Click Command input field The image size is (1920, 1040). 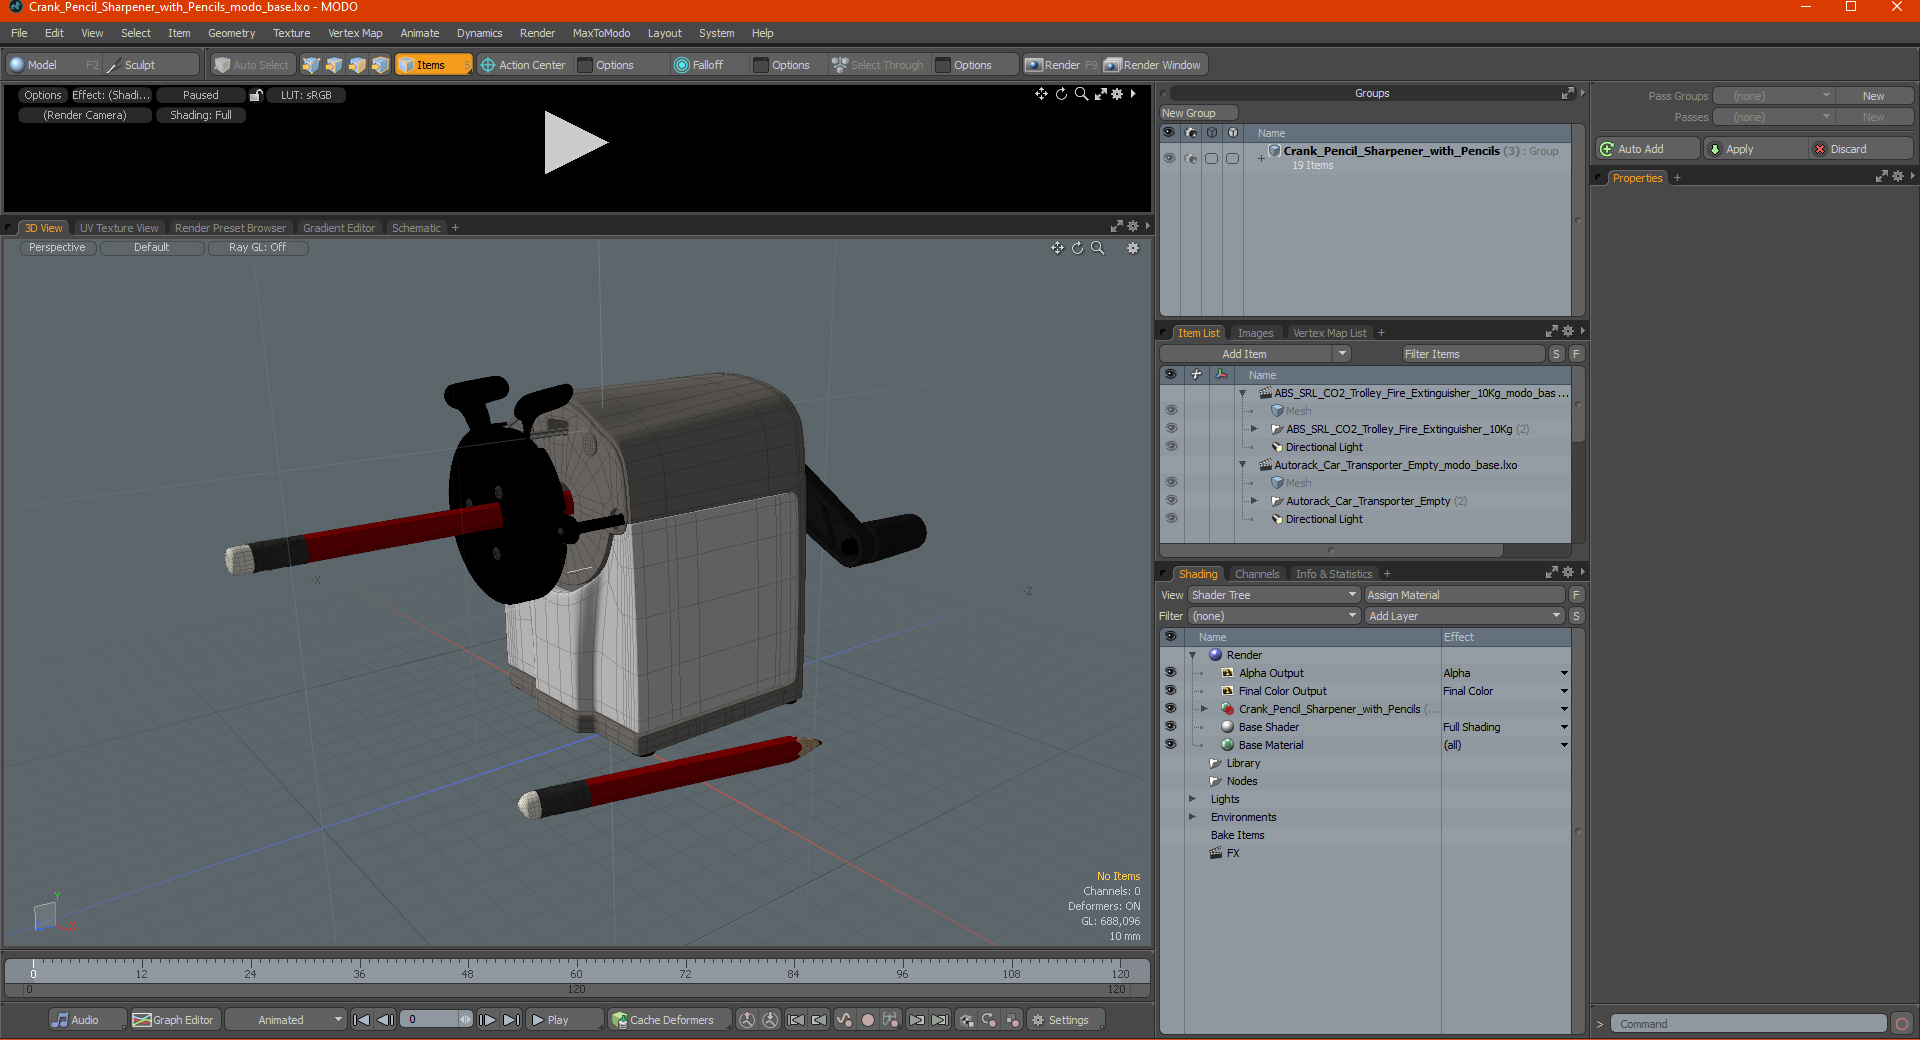pos(1748,1024)
